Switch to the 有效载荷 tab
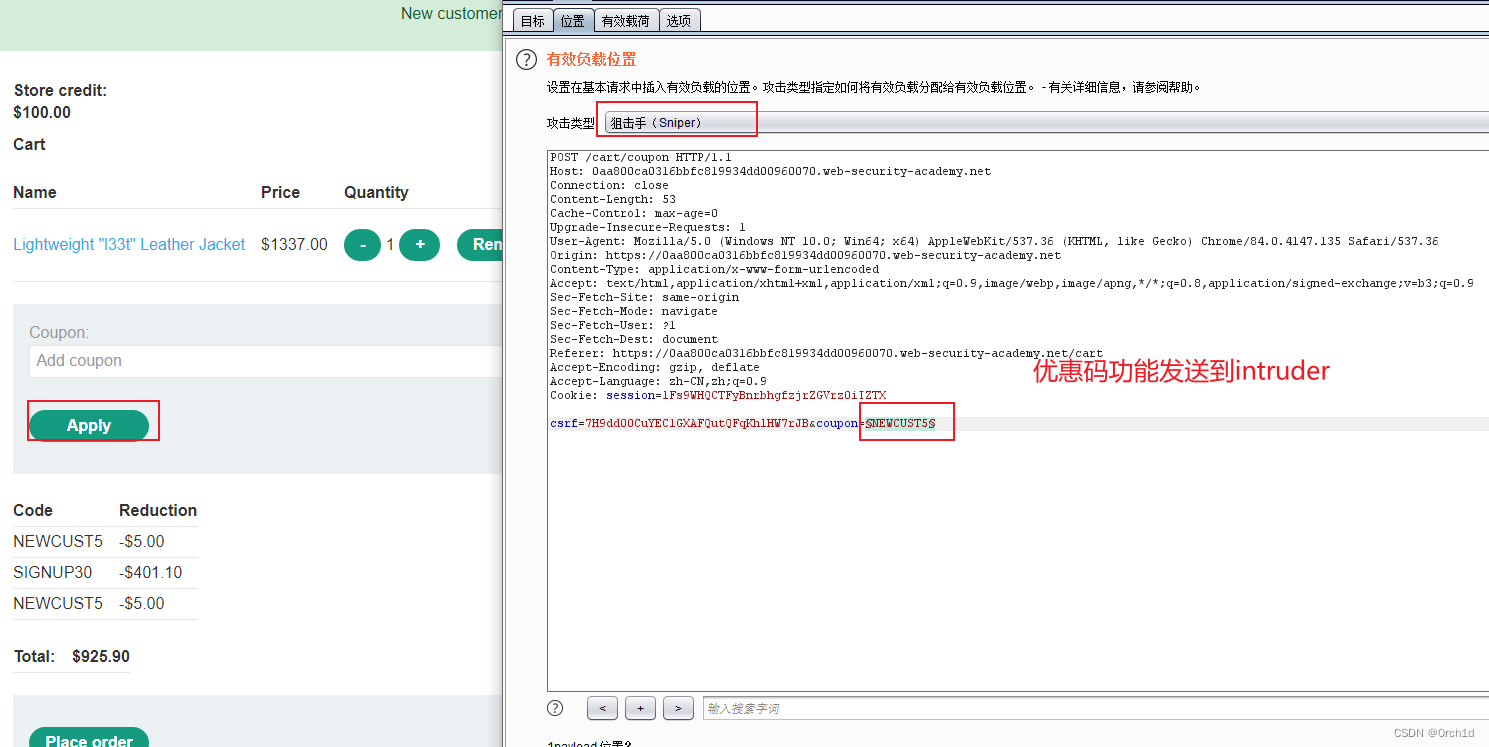1489x747 pixels. coord(626,20)
